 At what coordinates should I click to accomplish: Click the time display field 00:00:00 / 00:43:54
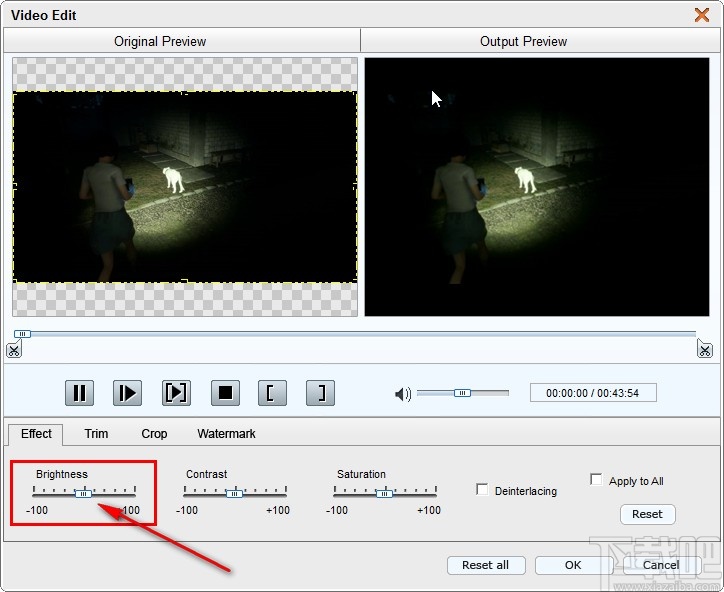[x=593, y=393]
